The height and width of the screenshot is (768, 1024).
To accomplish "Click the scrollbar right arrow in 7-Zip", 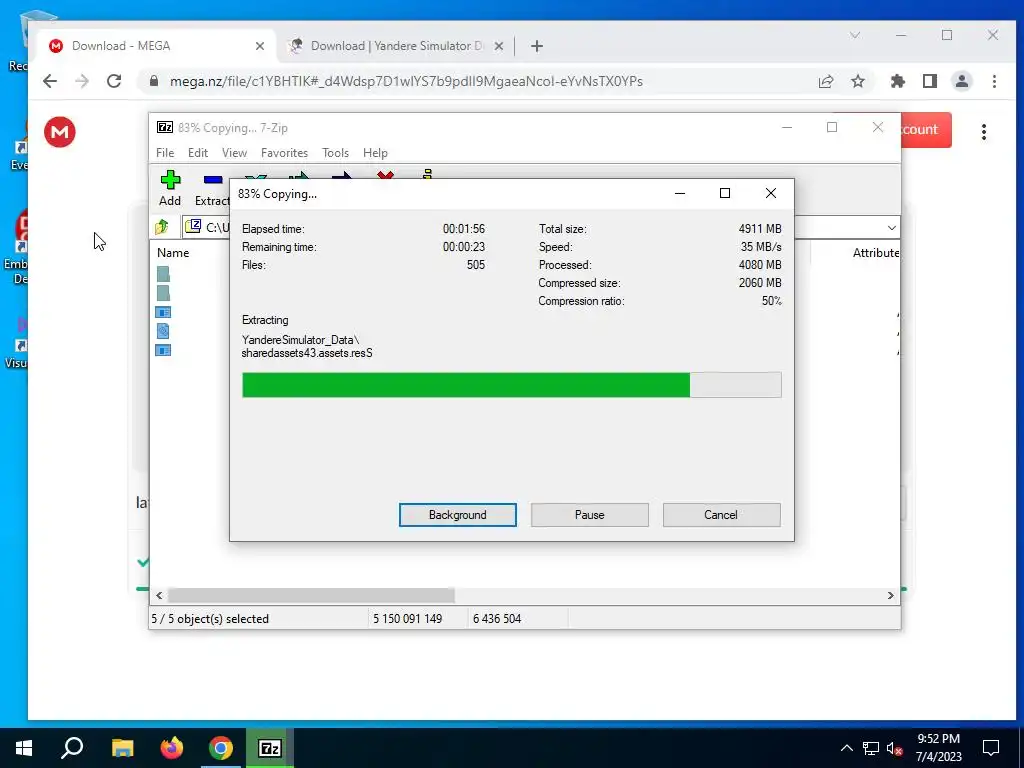I will [891, 595].
